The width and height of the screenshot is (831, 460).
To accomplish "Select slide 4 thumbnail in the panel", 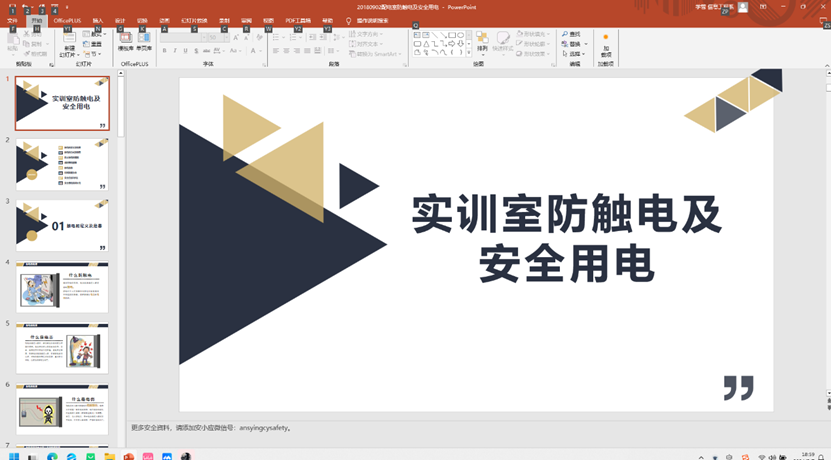I will pyautogui.click(x=62, y=290).
